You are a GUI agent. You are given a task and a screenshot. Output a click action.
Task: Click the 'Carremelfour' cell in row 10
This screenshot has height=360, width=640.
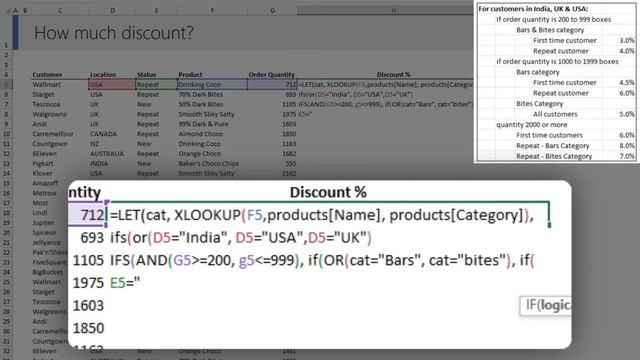coord(53,134)
